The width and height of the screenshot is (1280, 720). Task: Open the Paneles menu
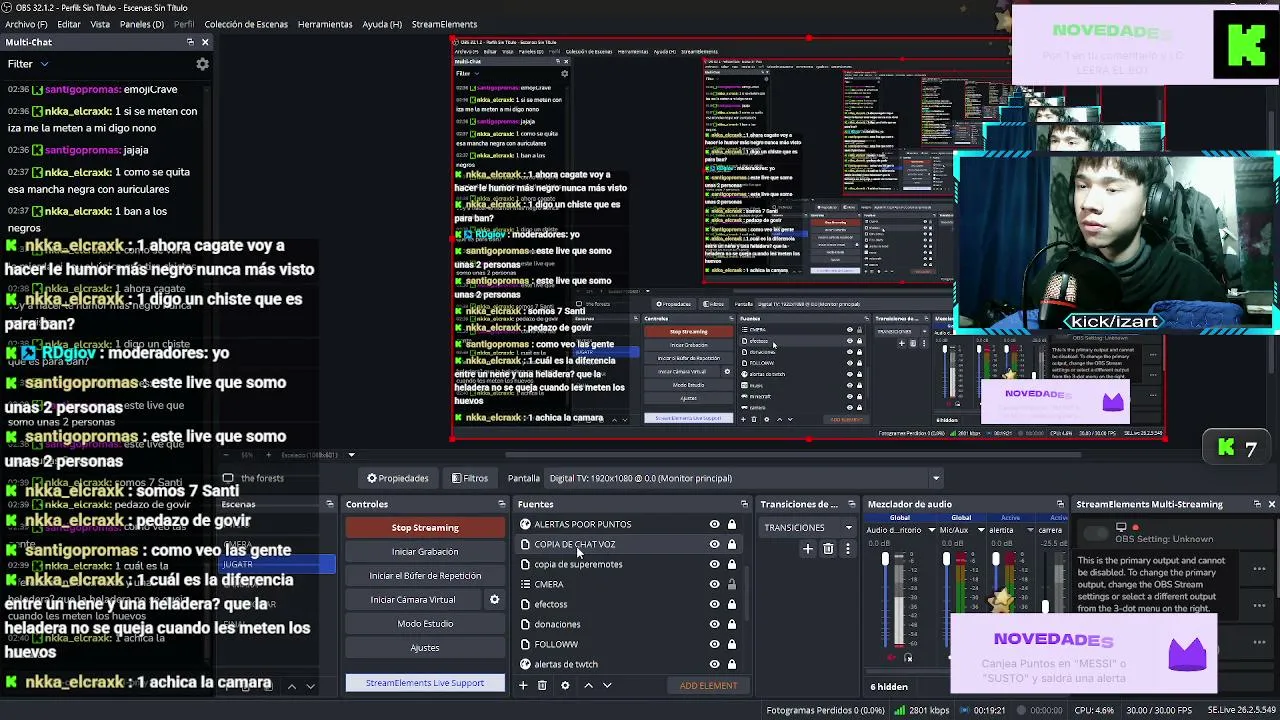[x=142, y=24]
